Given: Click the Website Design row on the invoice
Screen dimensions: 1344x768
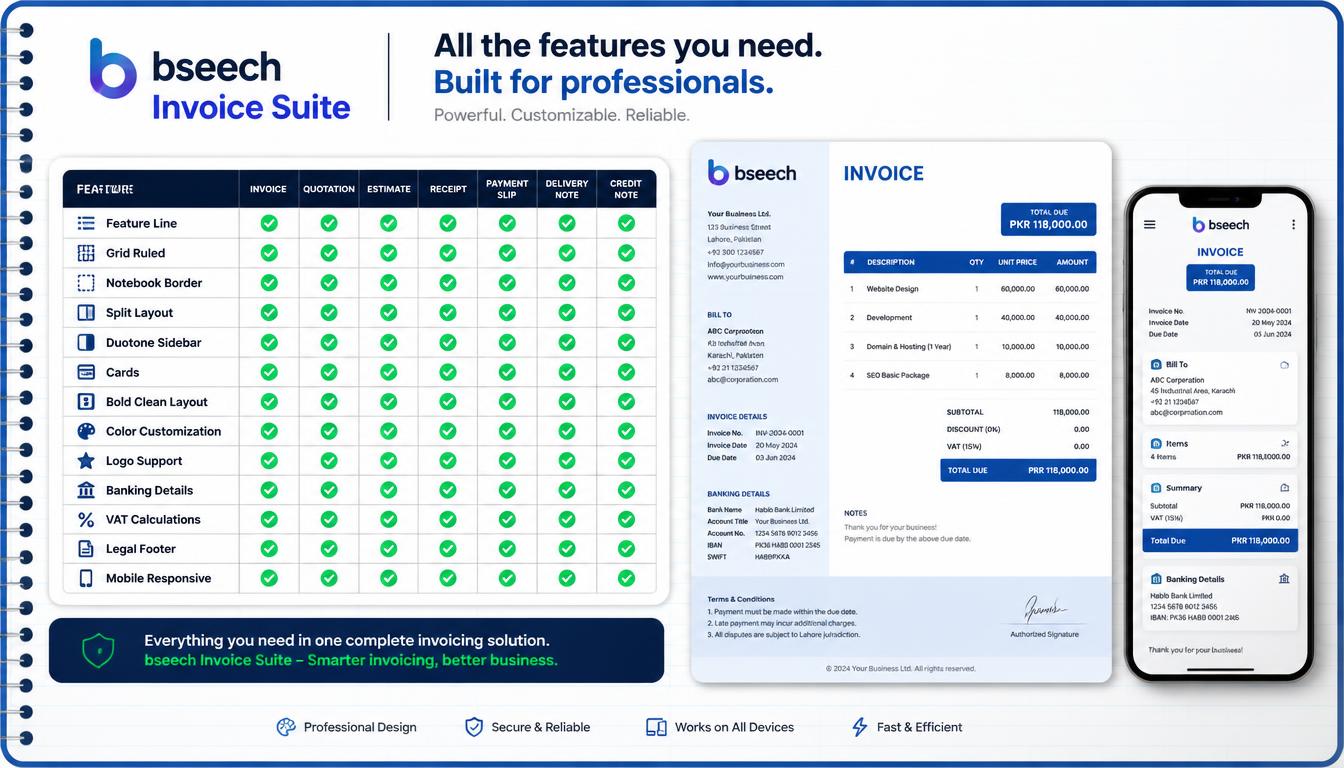Looking at the screenshot, I should point(970,289).
